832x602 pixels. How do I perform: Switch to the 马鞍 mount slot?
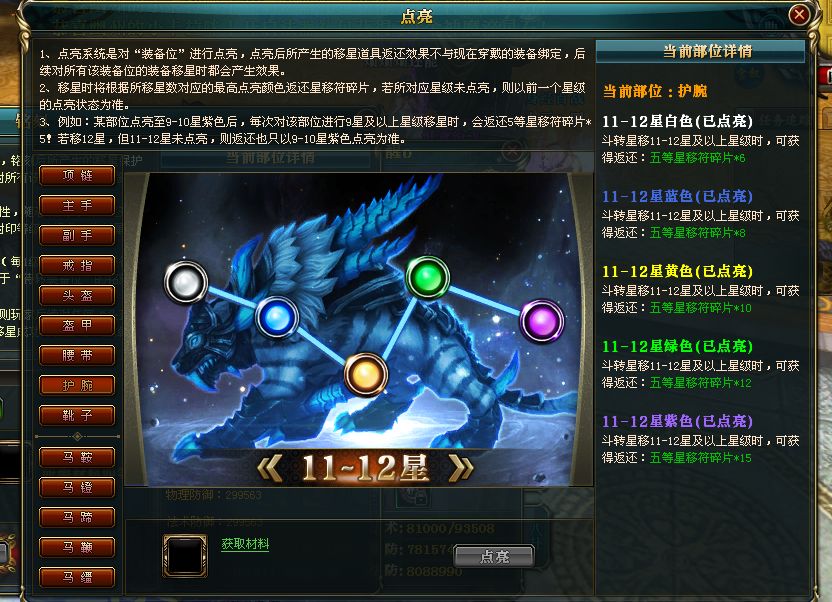tap(77, 457)
